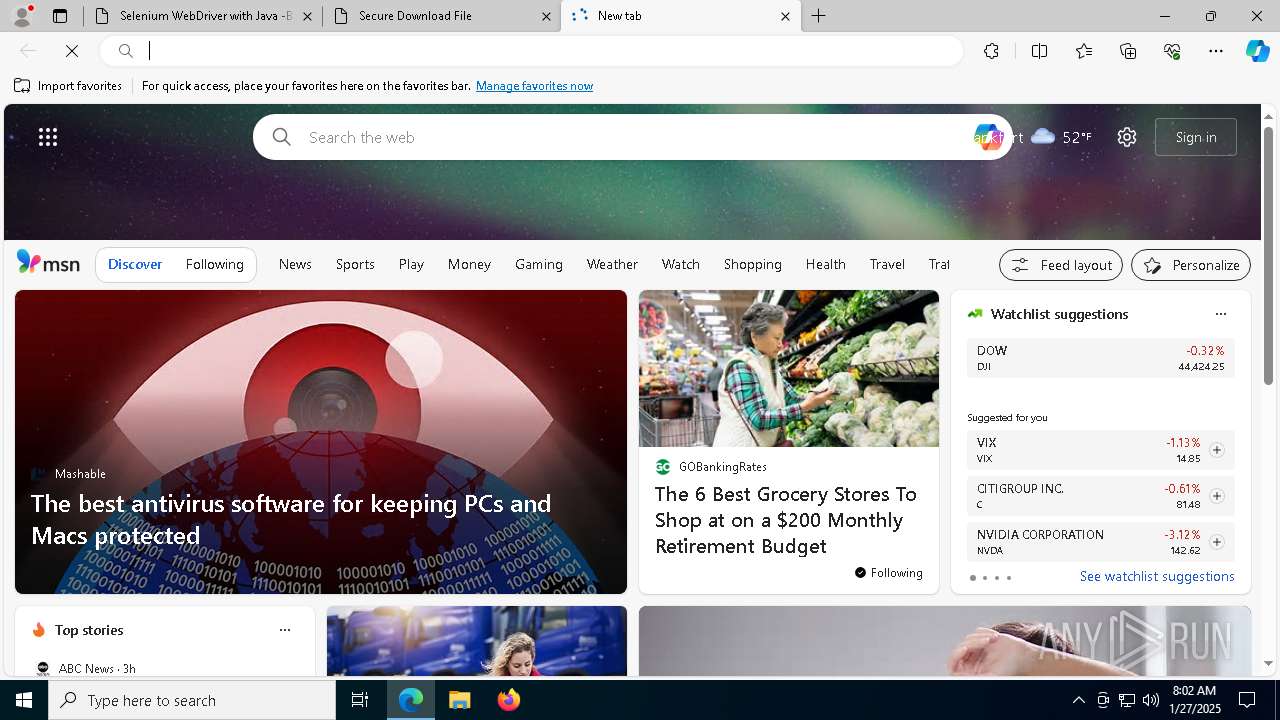This screenshot has height=720, width=1280.
Task: Add CITIGROUP INC. to watchlist
Action: [x=1216, y=496]
